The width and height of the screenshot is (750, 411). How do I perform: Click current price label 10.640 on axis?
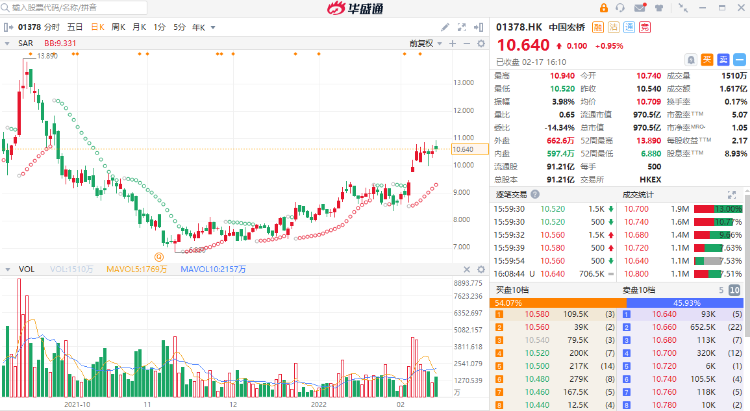coord(470,149)
